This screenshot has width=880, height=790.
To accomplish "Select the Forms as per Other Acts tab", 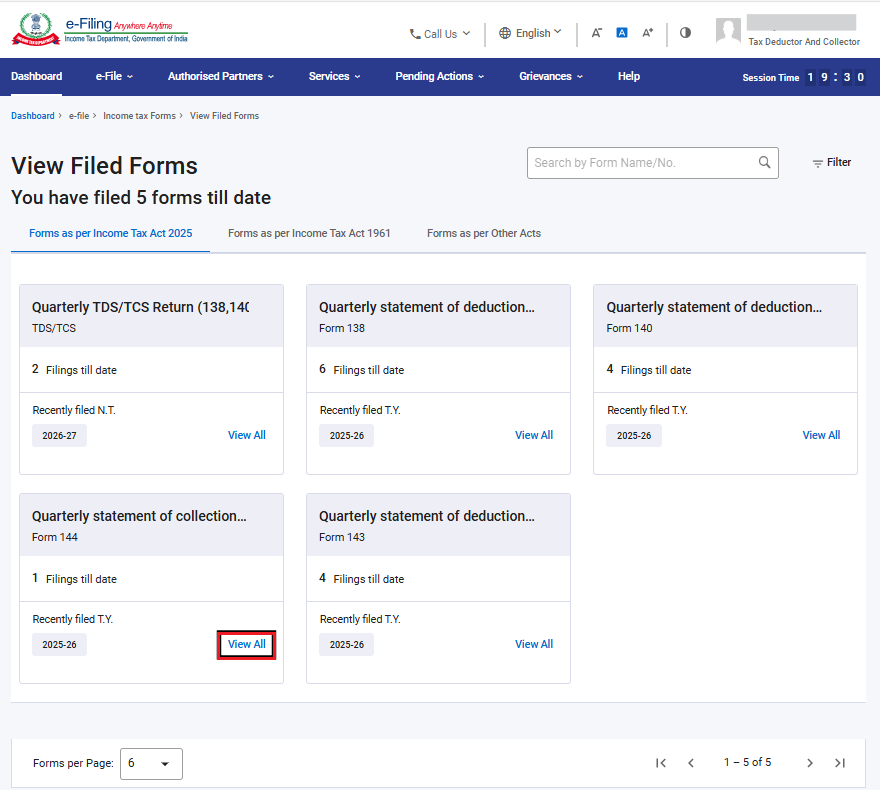I will coord(484,233).
